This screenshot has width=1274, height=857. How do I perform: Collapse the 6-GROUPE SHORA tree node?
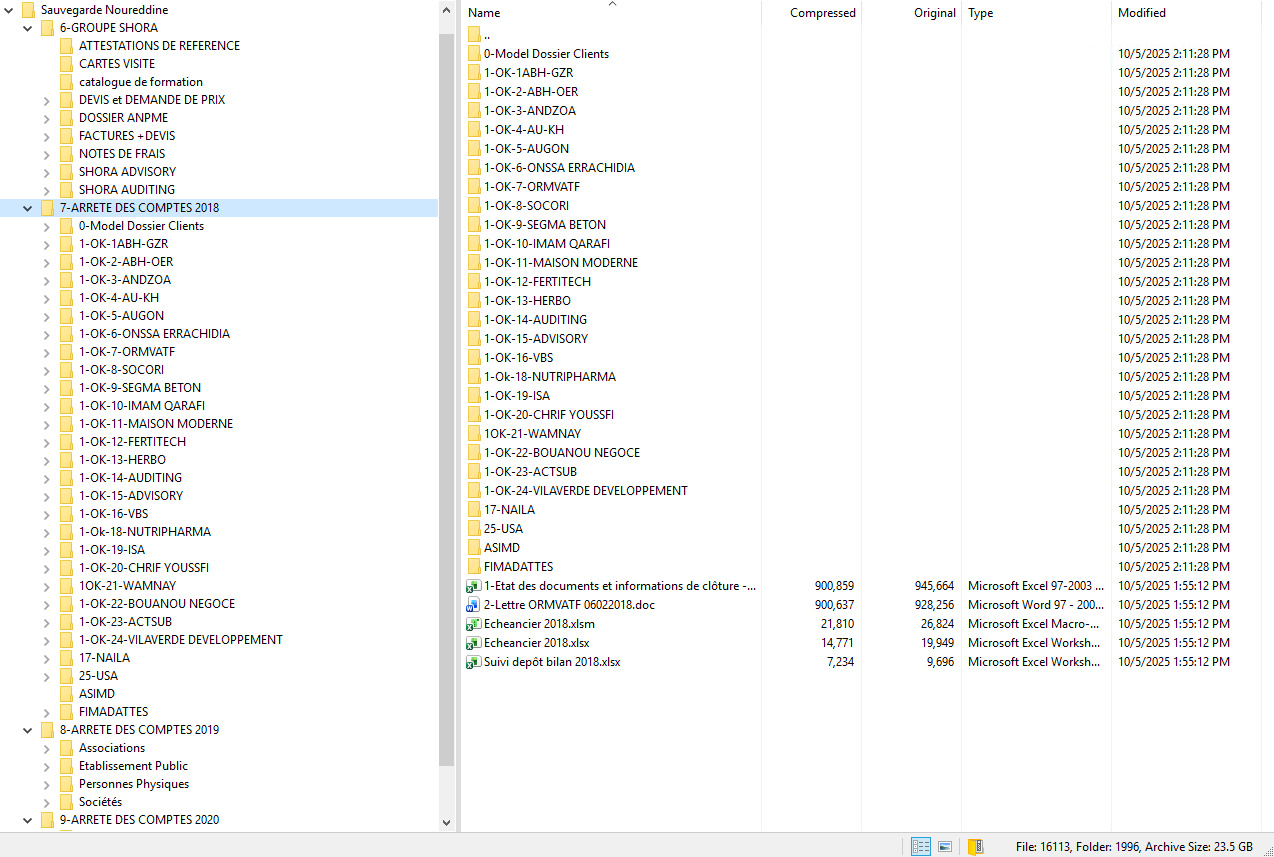pos(28,28)
